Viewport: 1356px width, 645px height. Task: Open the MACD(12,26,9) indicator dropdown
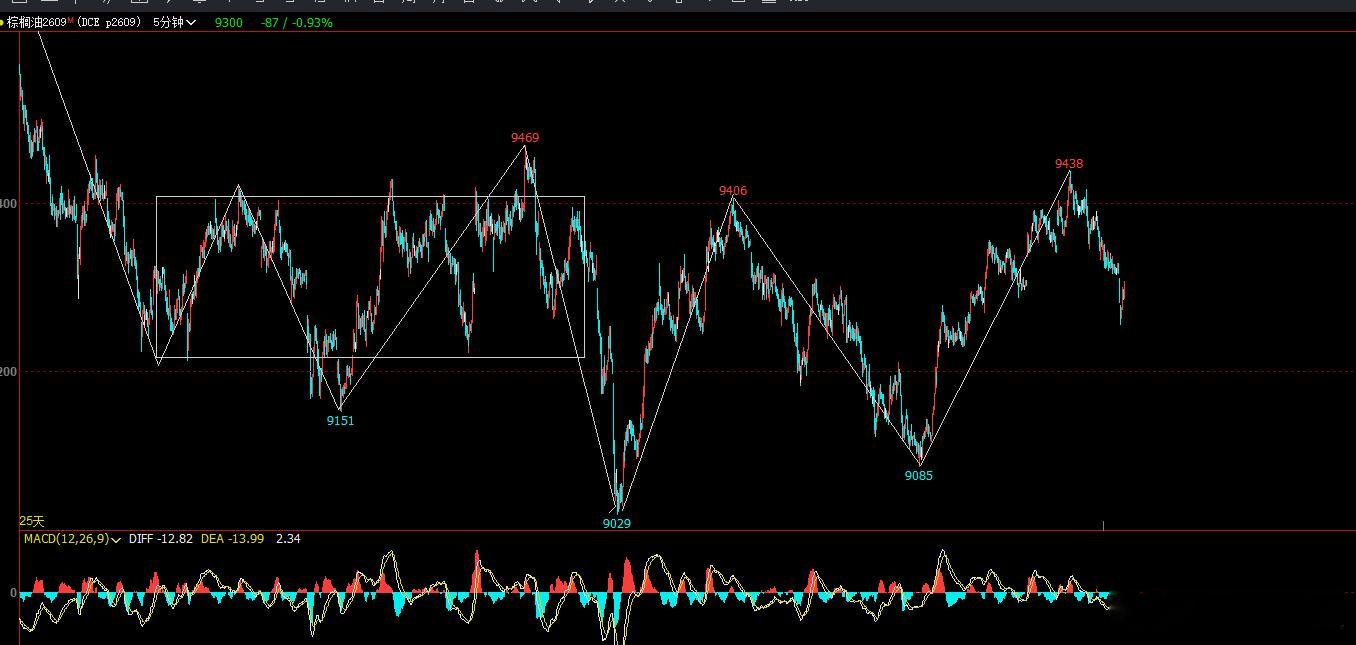[72, 539]
